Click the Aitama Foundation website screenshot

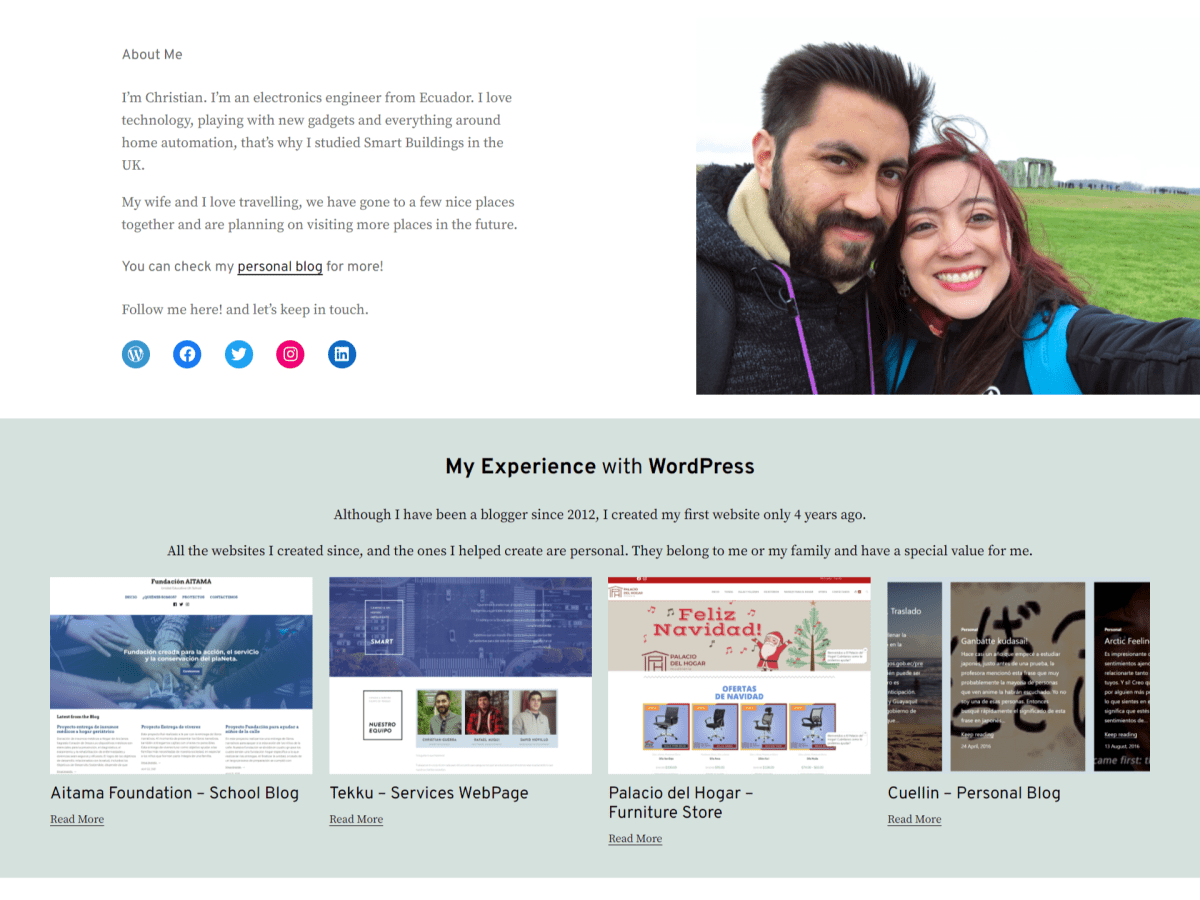click(180, 674)
